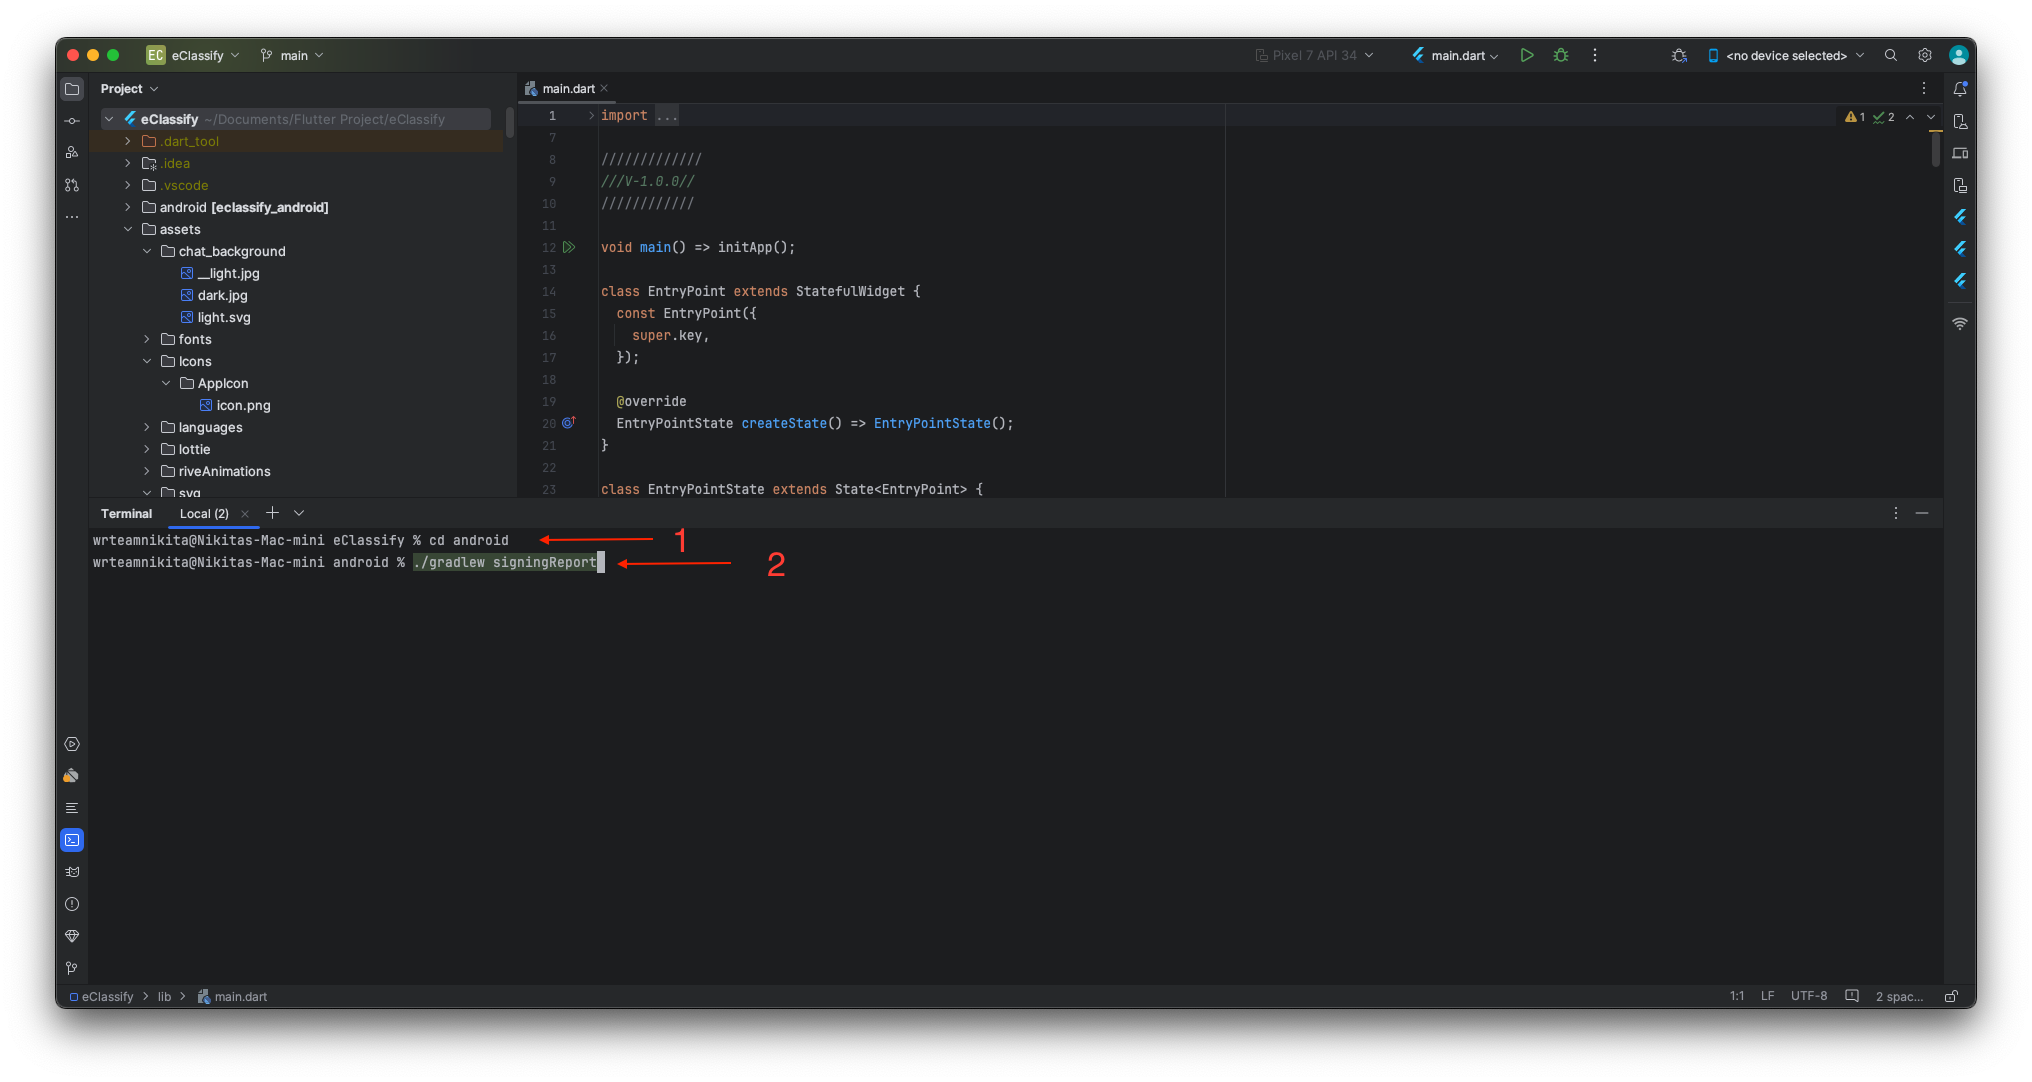The height and width of the screenshot is (1082, 2032).
Task: Collapse the chat_background folder
Action: click(x=147, y=251)
